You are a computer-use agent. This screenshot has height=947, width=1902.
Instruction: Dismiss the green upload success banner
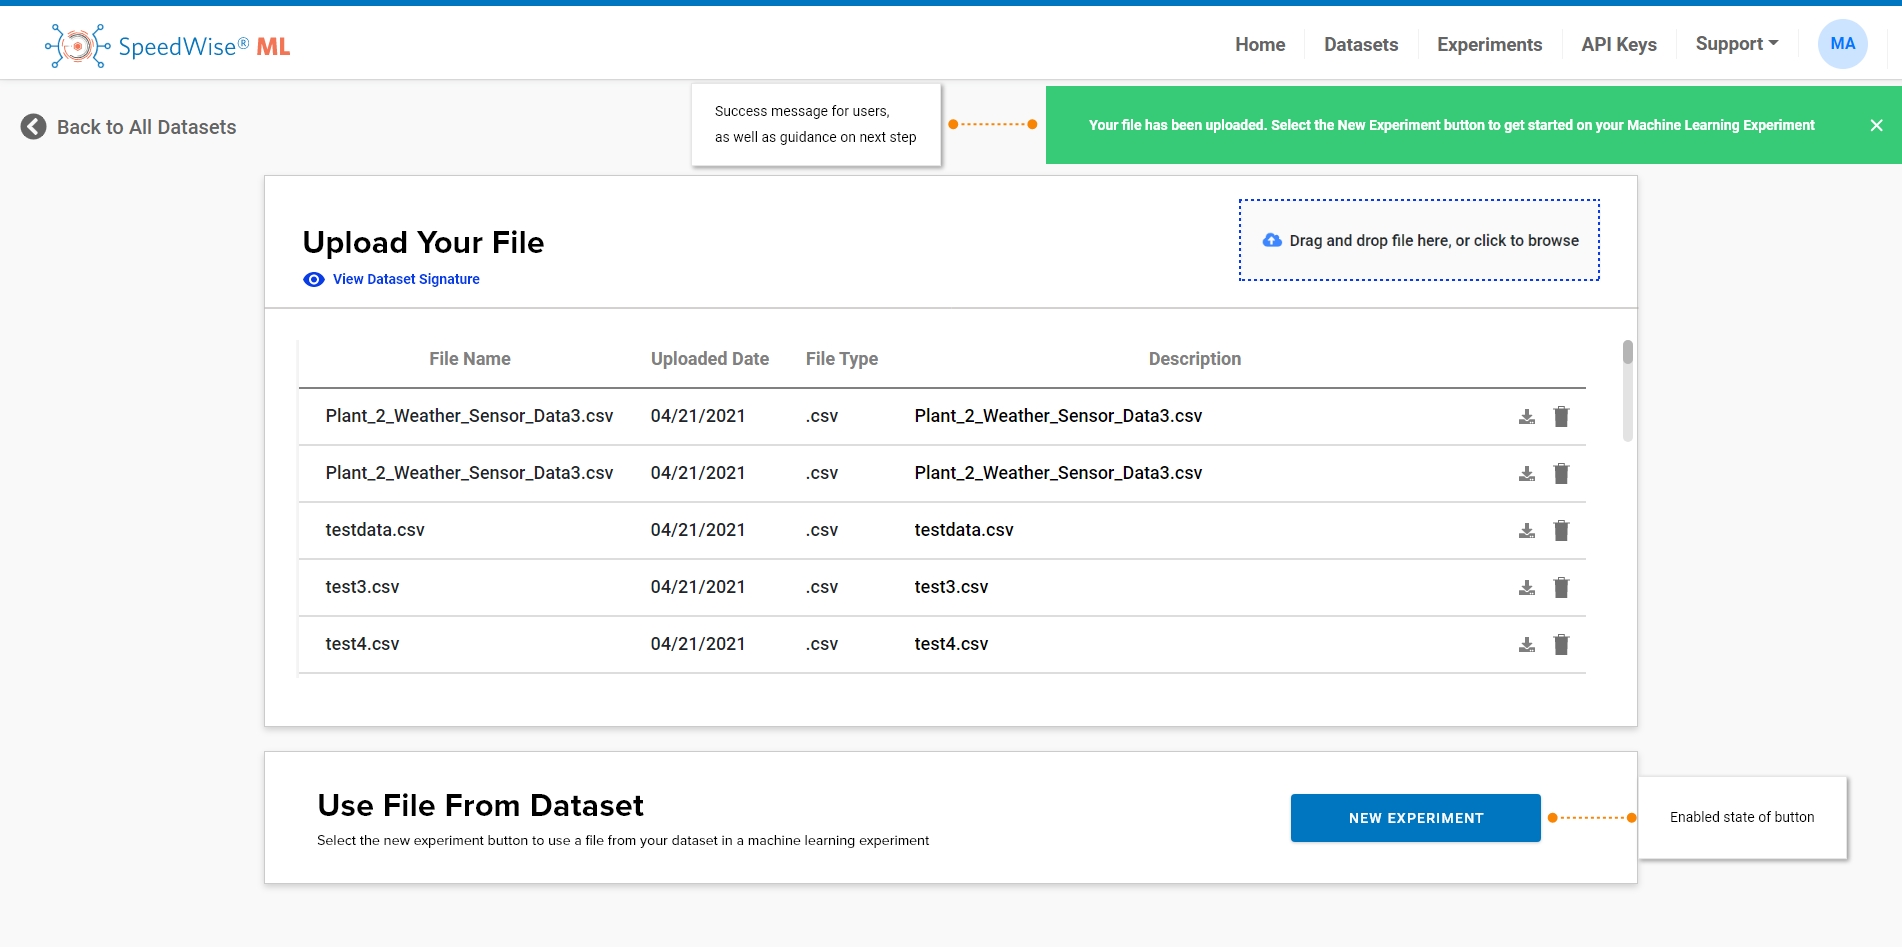pos(1876,126)
